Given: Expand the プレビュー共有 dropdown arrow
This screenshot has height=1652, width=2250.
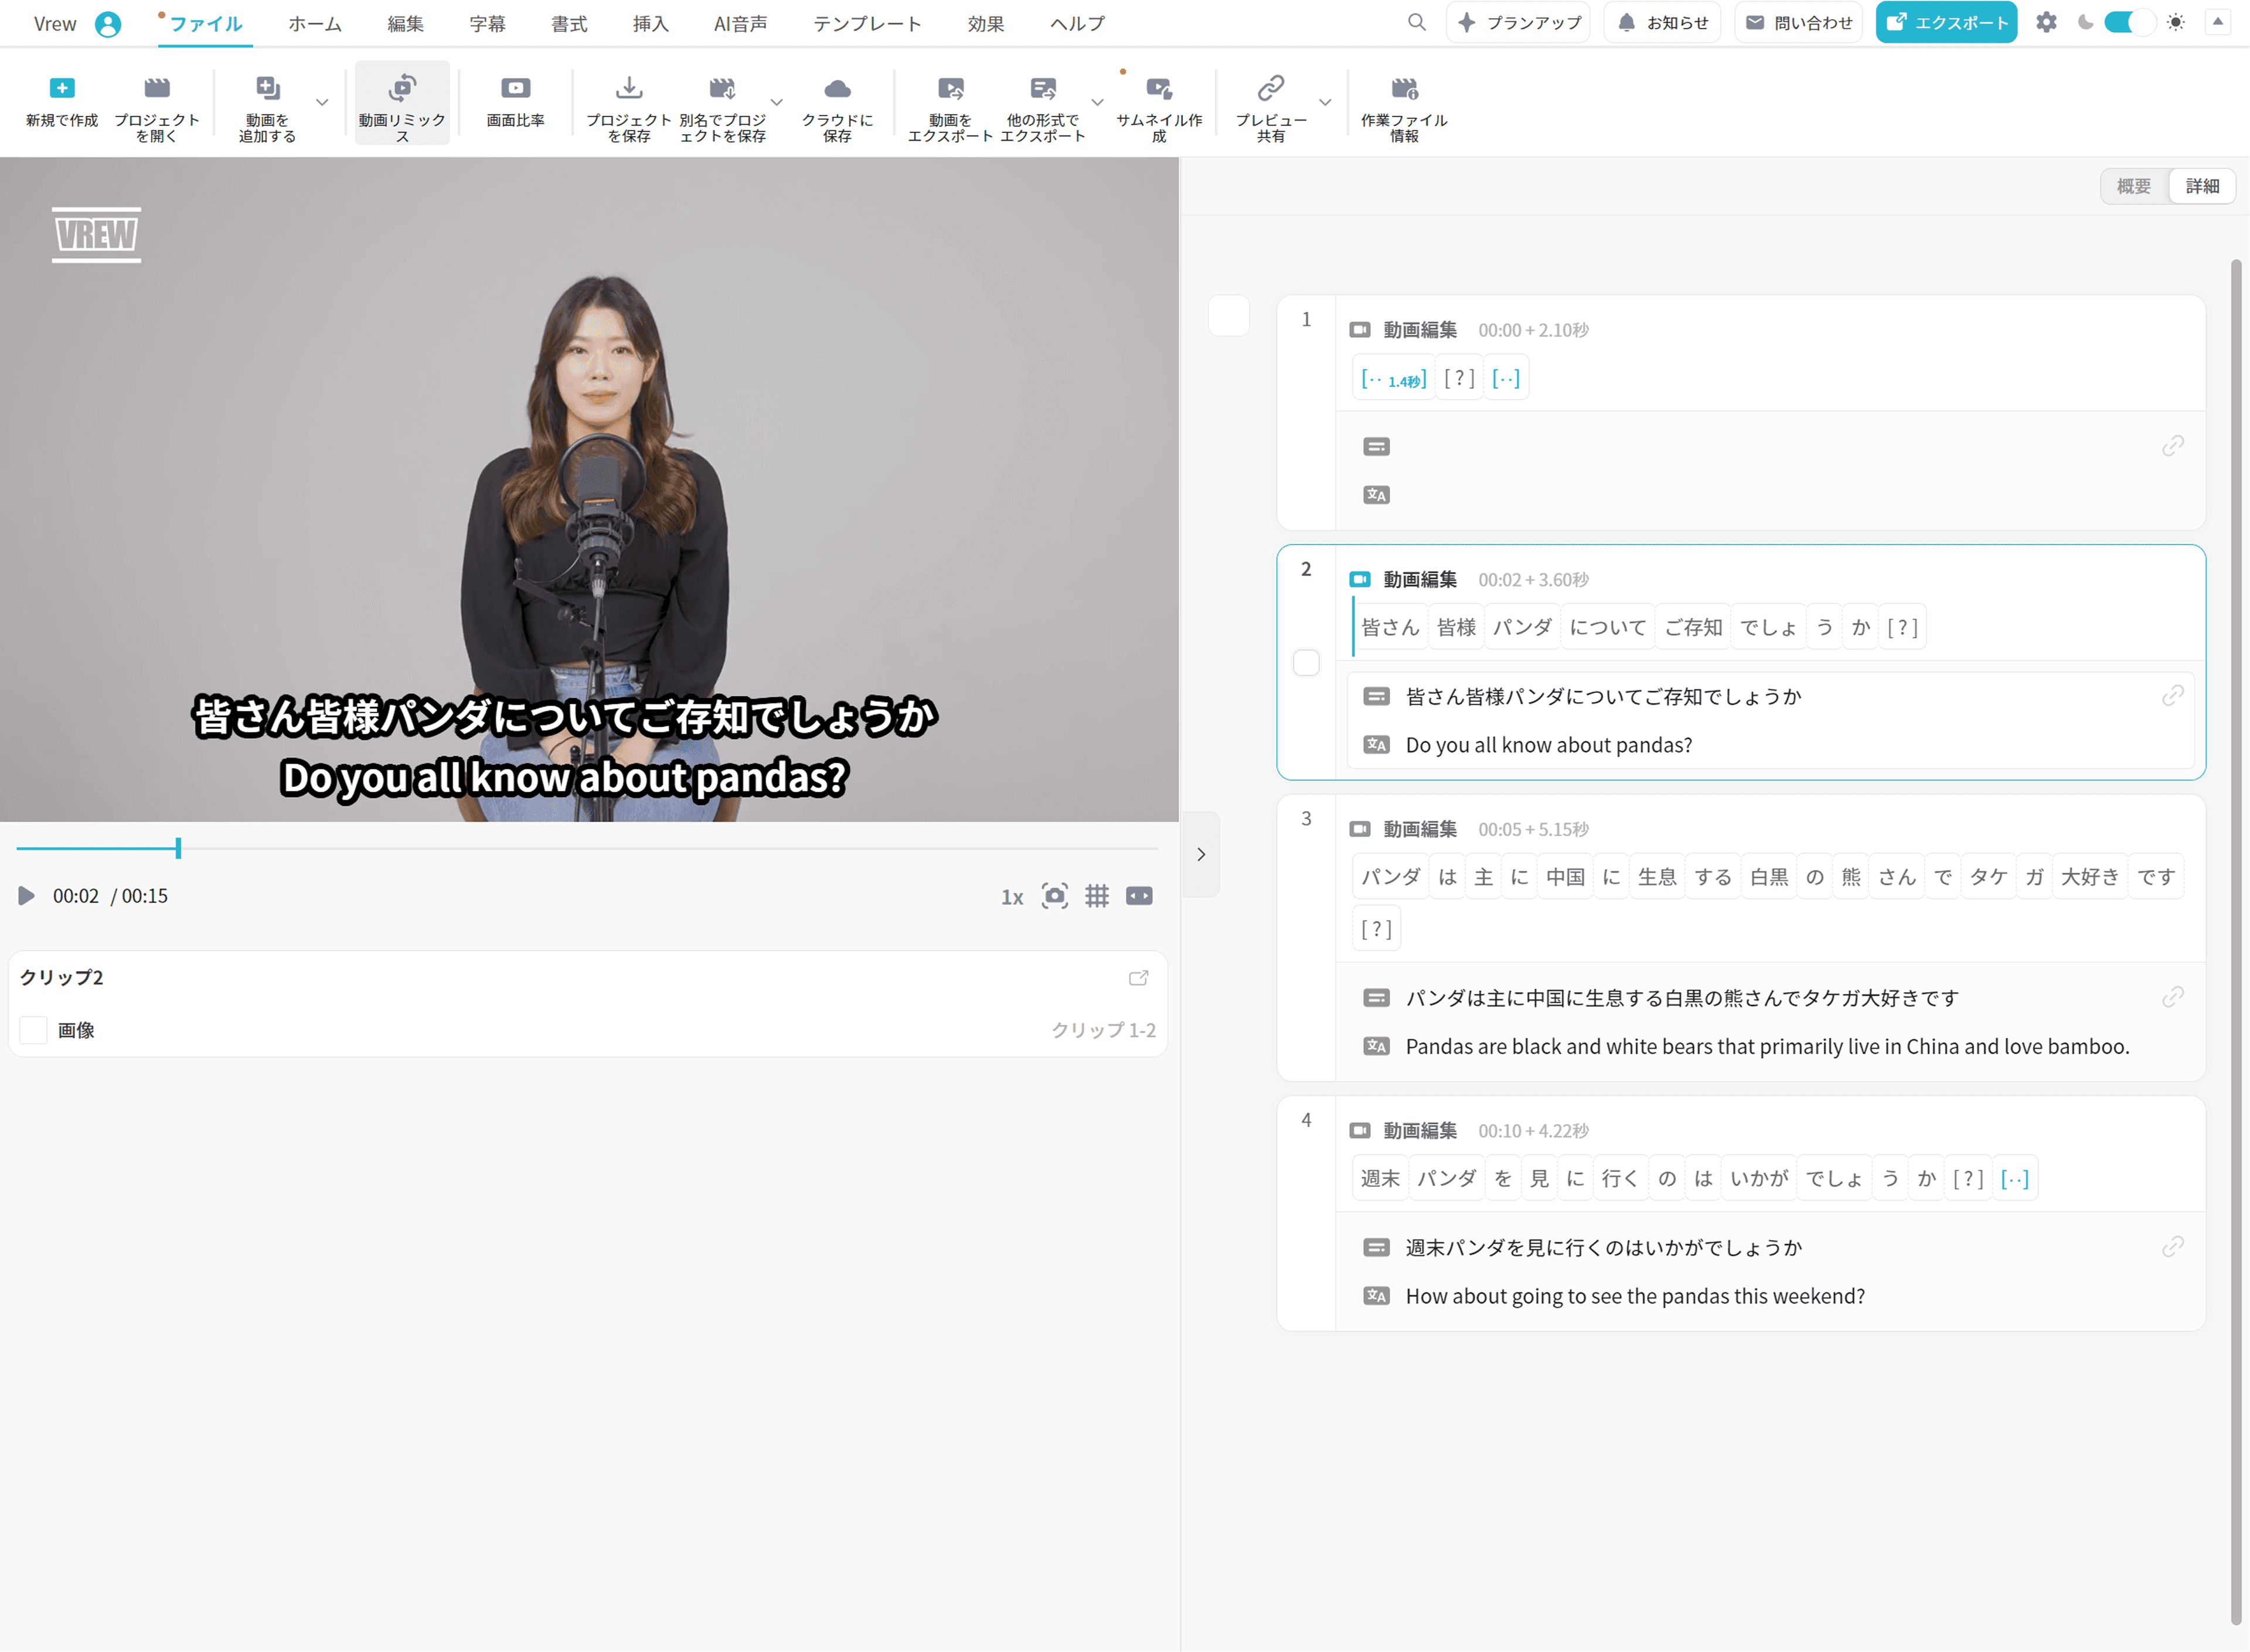Looking at the screenshot, I should tap(1325, 102).
